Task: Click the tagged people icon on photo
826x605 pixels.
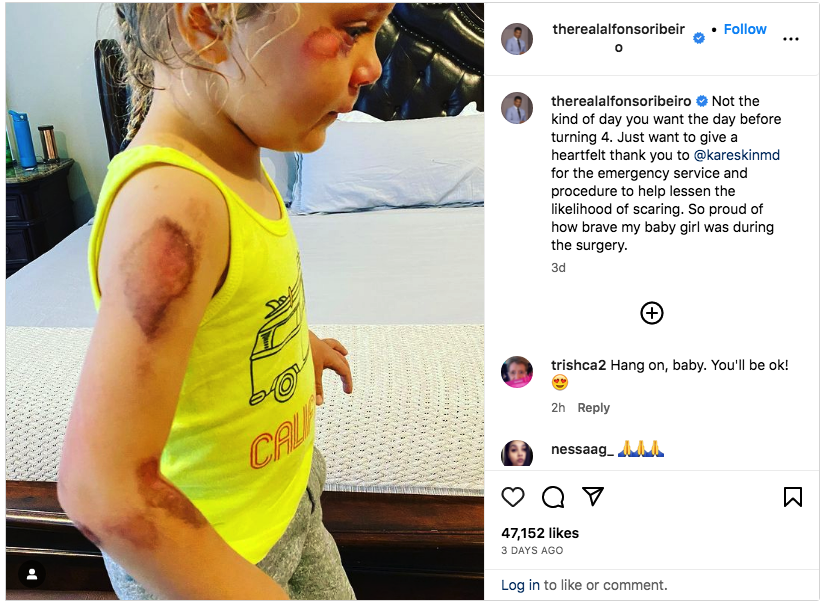Action: coord(32,574)
